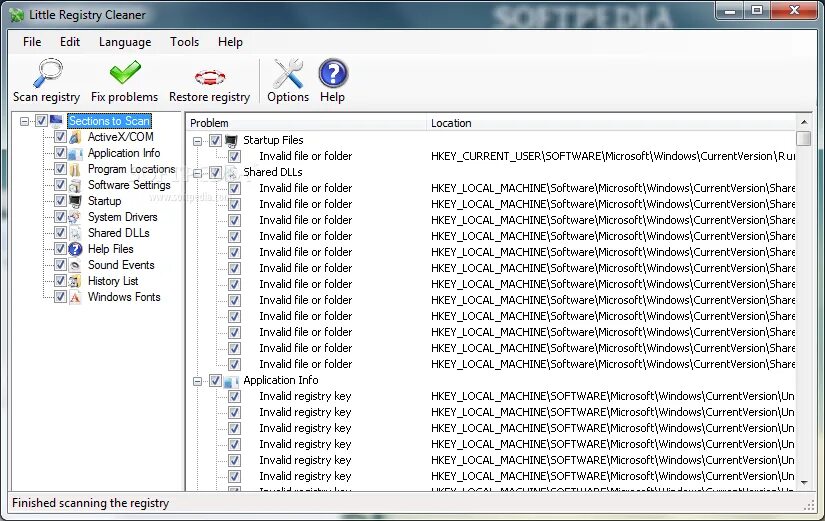
Task: Click the Windows Fonts letter icon
Action: point(75,297)
